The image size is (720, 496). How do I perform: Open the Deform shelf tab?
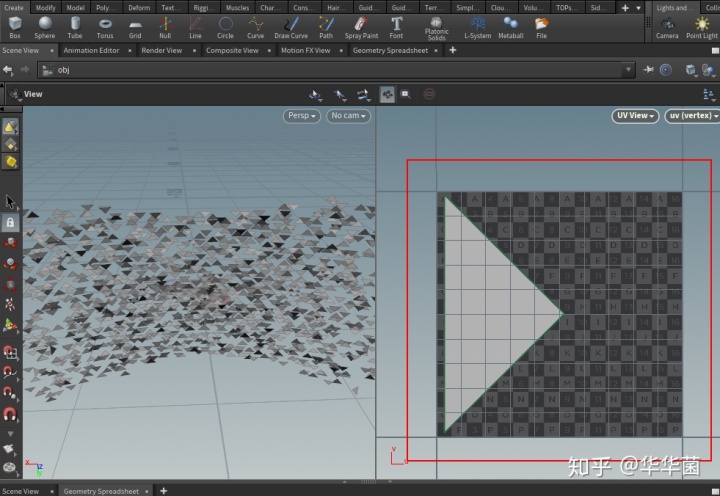(138, 7)
